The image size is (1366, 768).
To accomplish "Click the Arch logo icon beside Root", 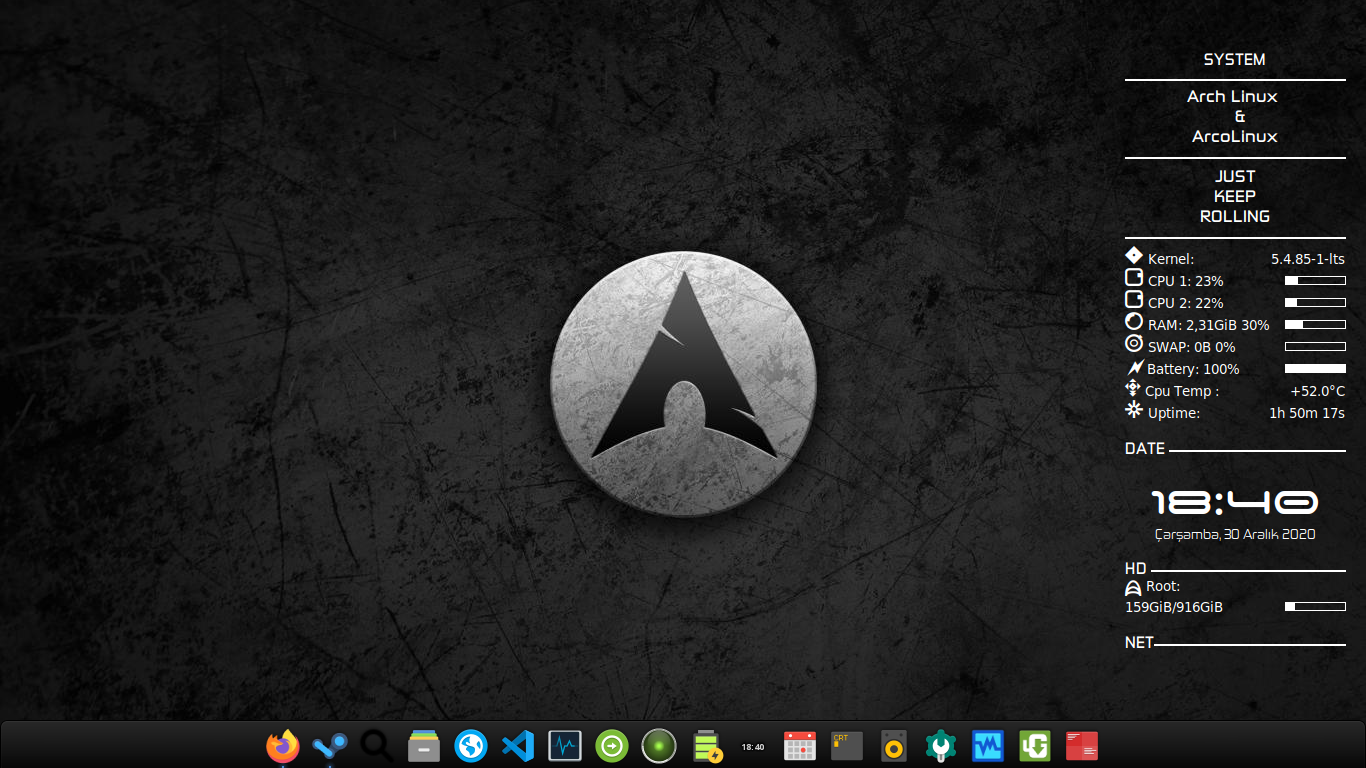I will 1134,588.
